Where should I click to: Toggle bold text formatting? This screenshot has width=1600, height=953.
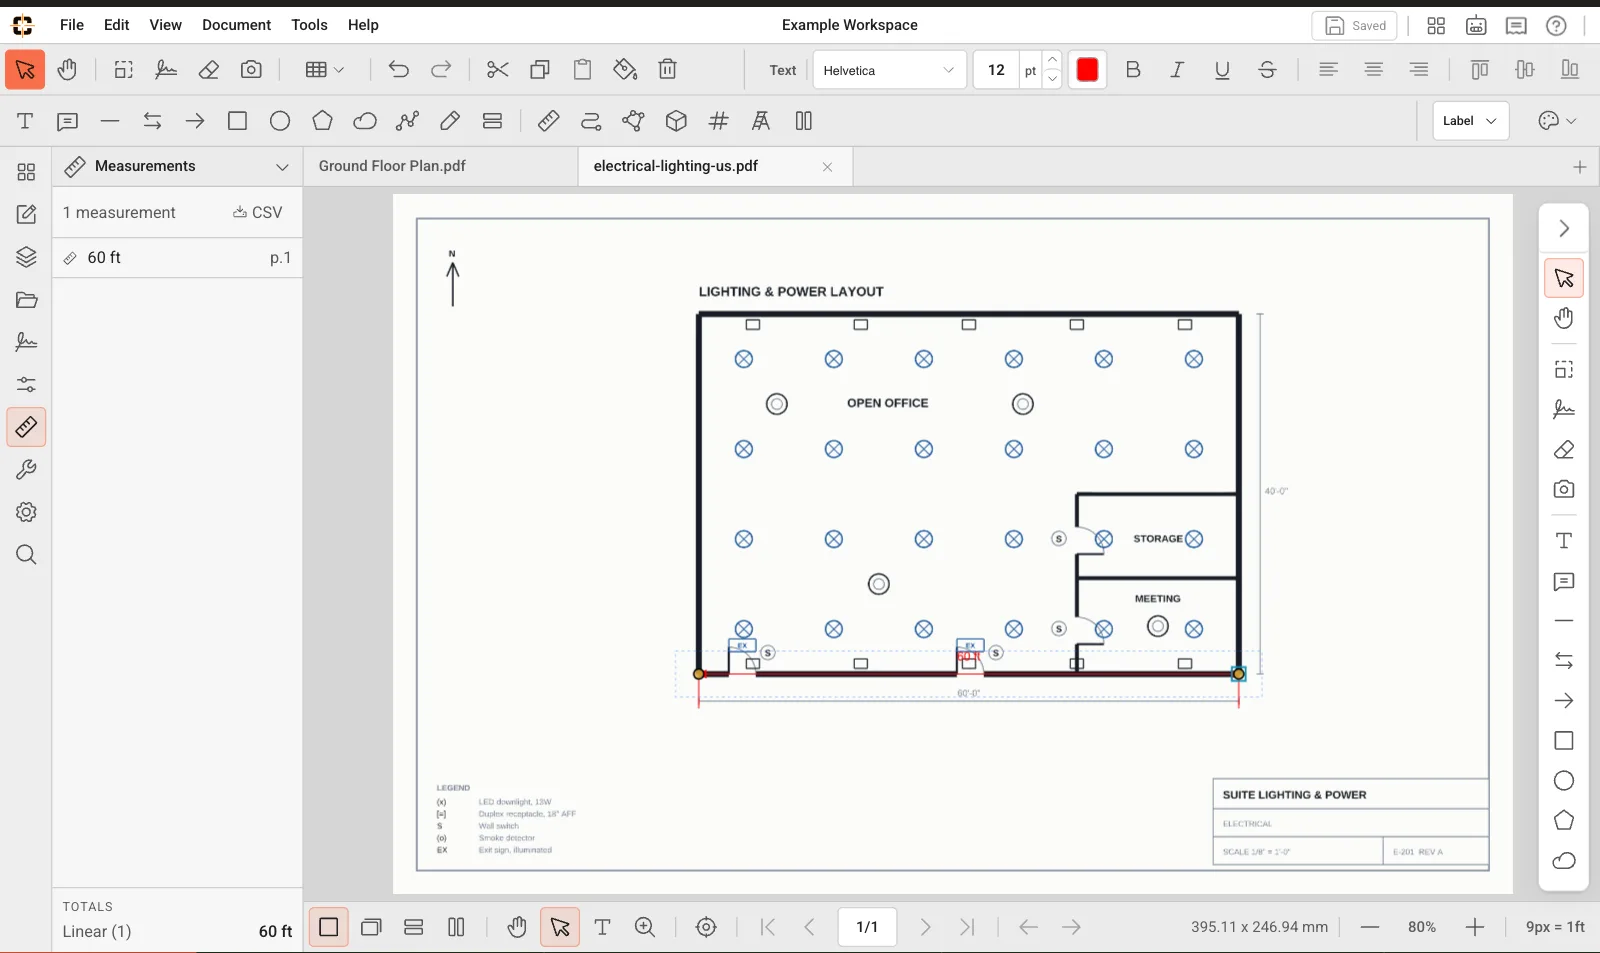click(1133, 70)
